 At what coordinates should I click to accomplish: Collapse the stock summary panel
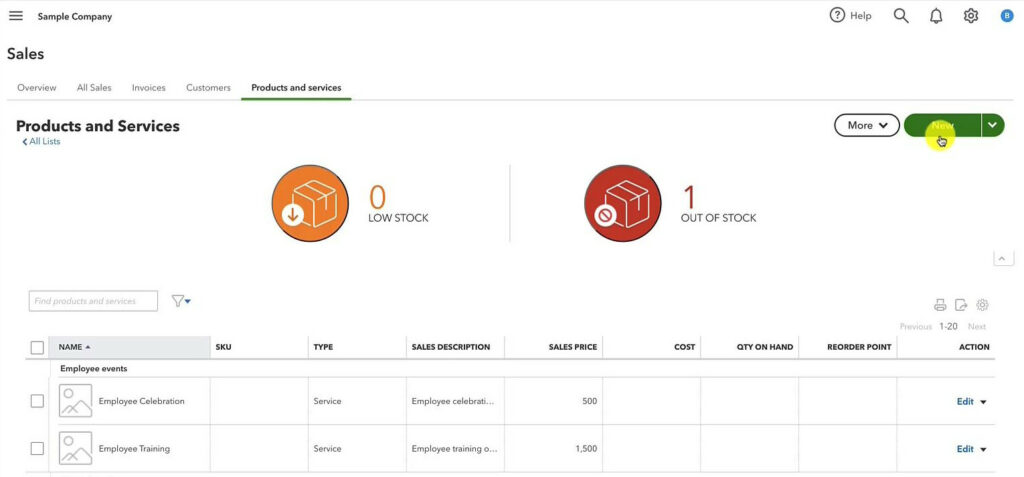coord(1003,258)
